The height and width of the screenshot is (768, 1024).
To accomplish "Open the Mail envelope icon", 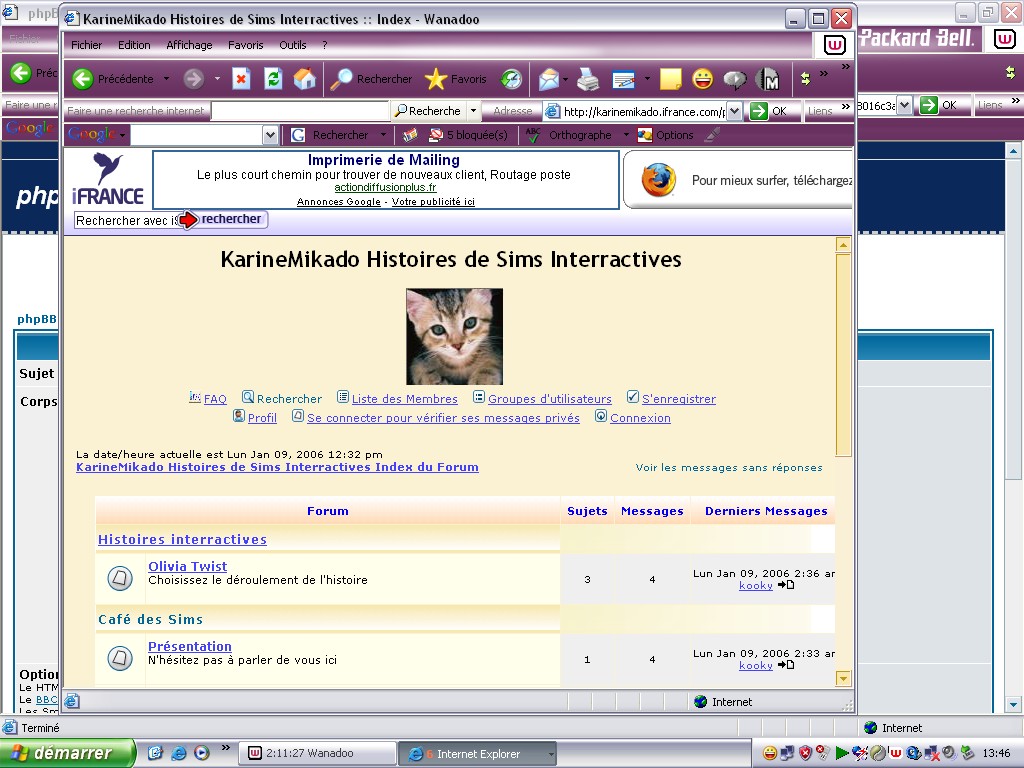I will [548, 79].
